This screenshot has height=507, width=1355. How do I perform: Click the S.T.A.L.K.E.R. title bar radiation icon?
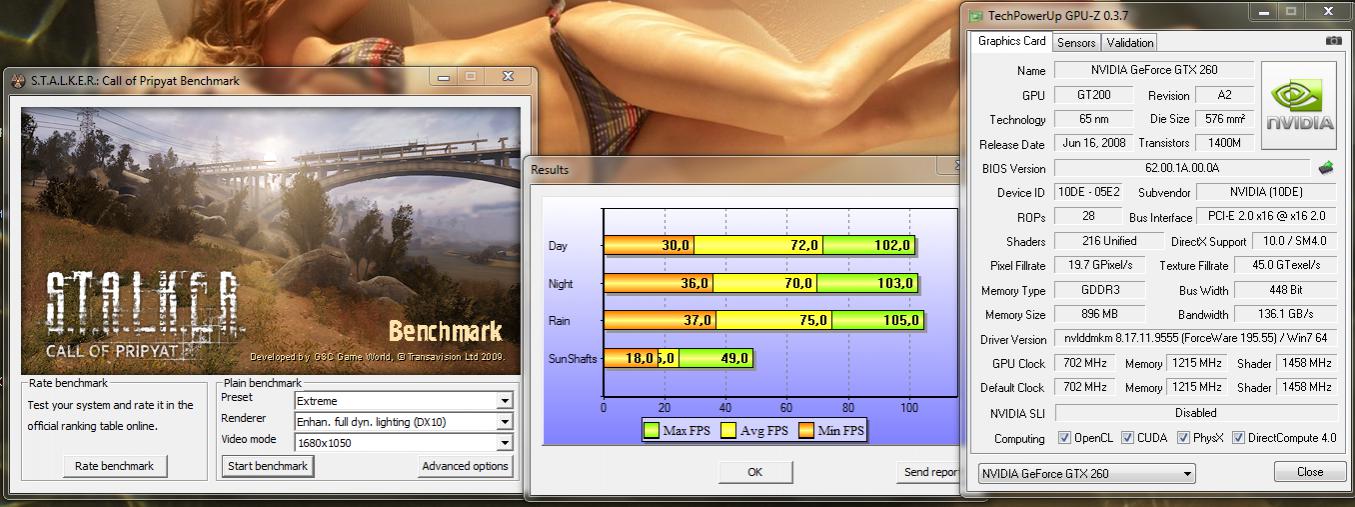[18, 81]
